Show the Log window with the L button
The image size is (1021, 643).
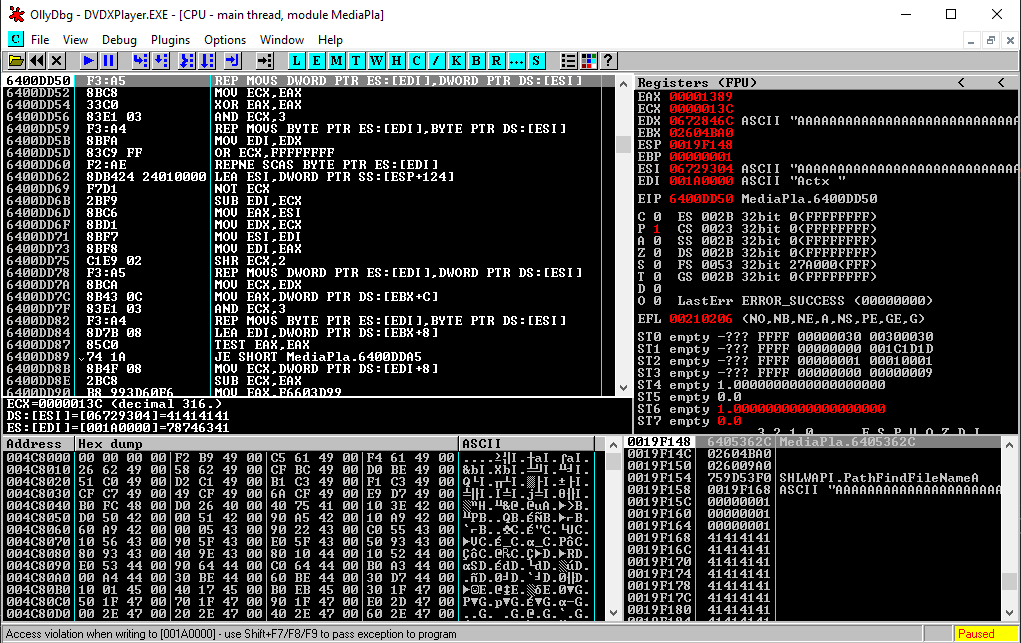pos(296,61)
